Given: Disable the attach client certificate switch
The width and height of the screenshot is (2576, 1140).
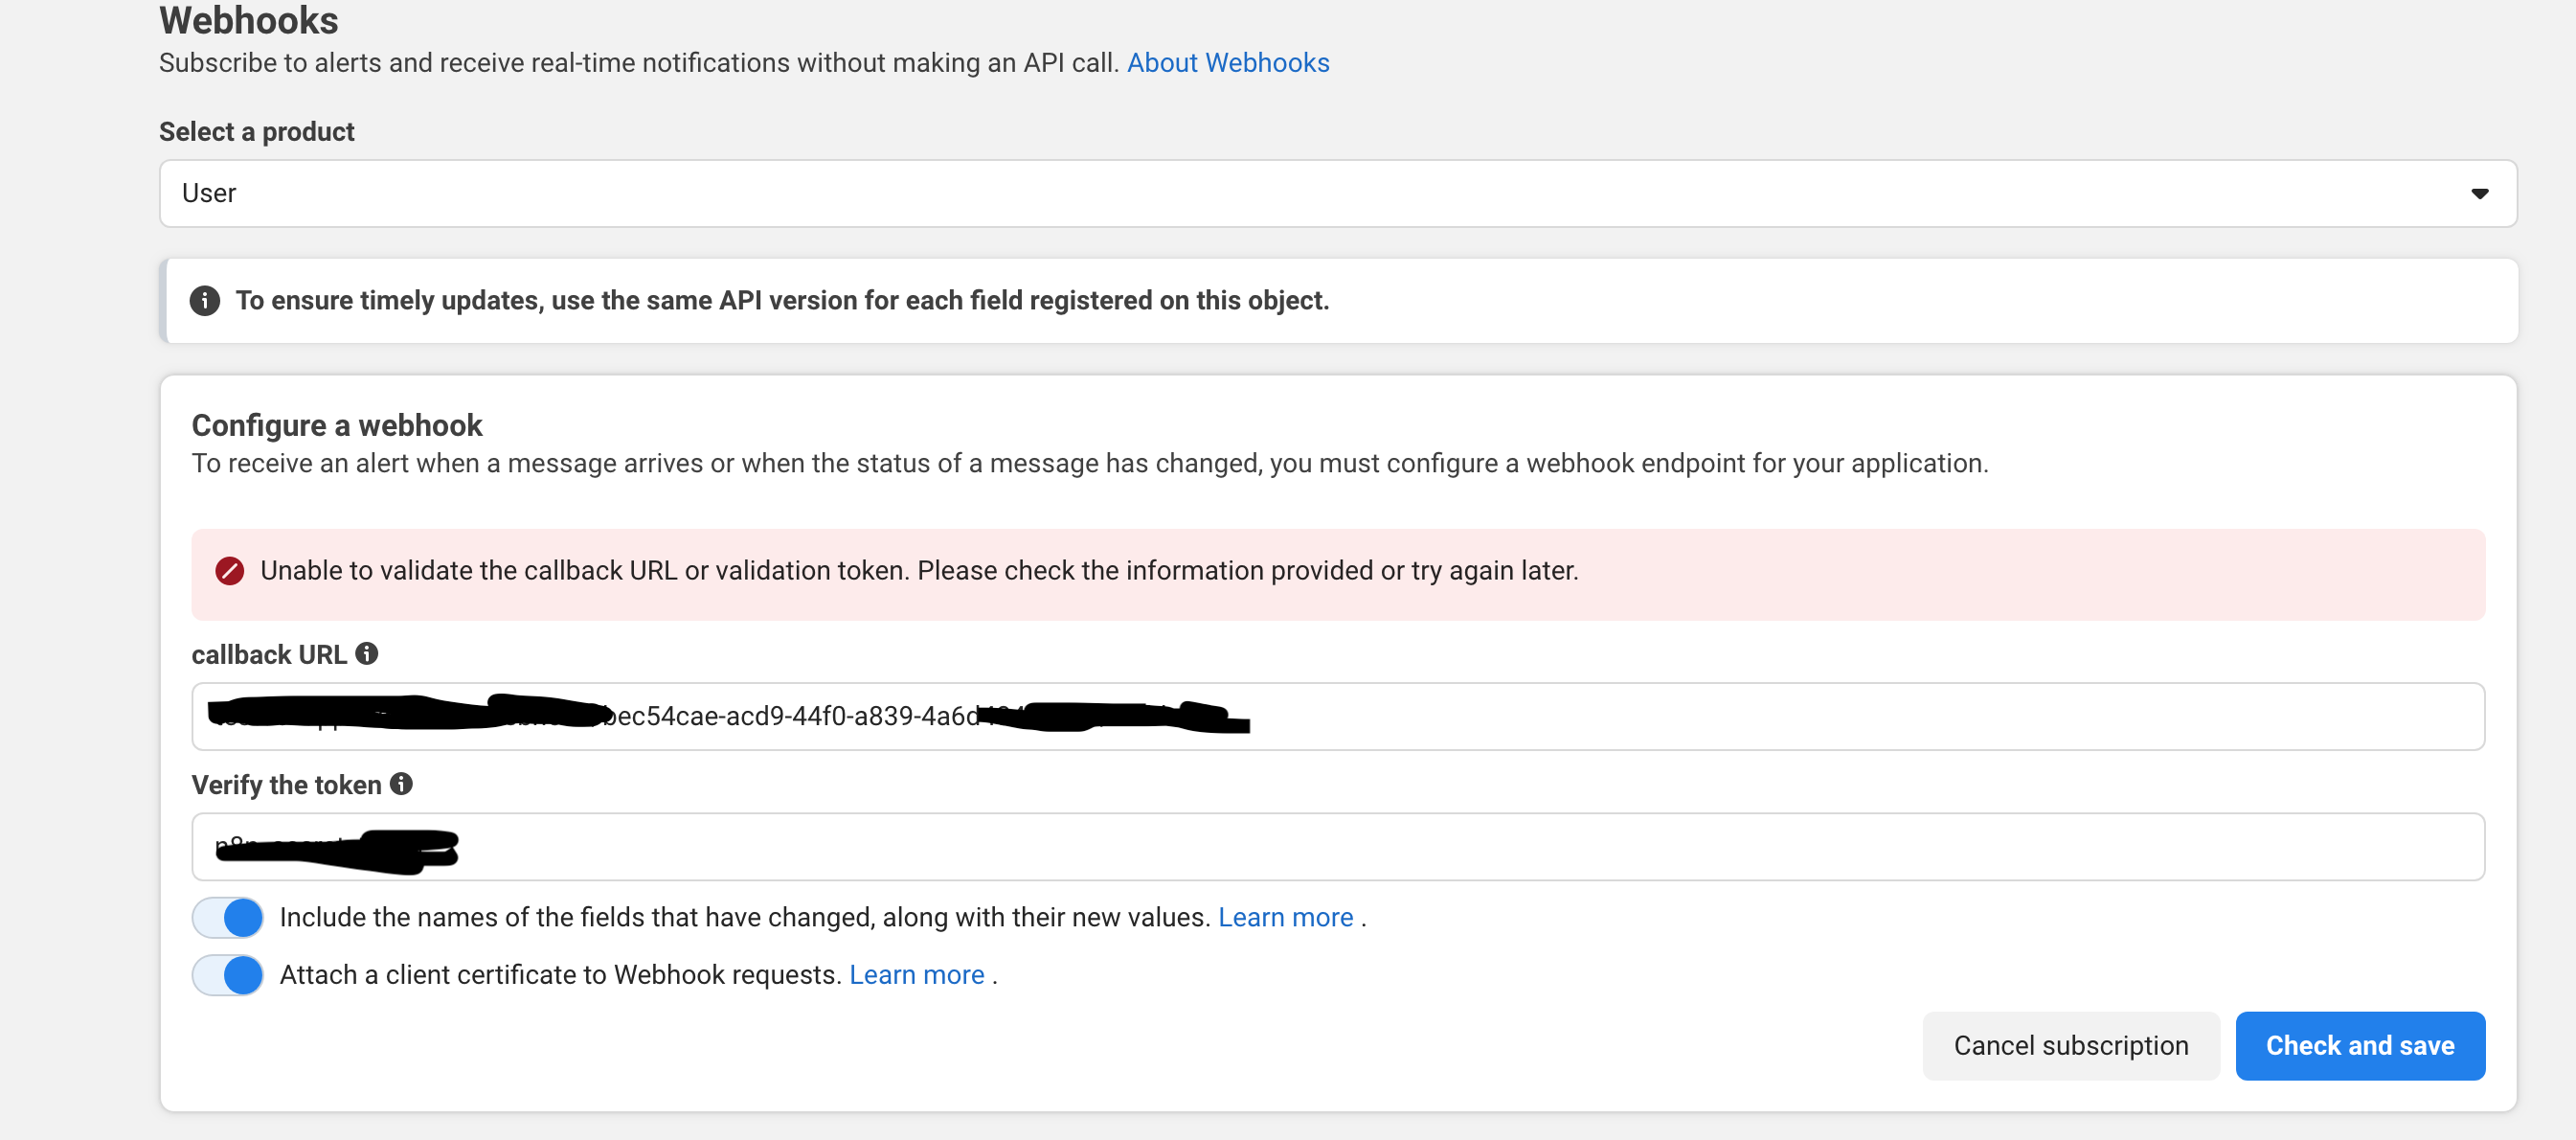Looking at the screenshot, I should 228,975.
